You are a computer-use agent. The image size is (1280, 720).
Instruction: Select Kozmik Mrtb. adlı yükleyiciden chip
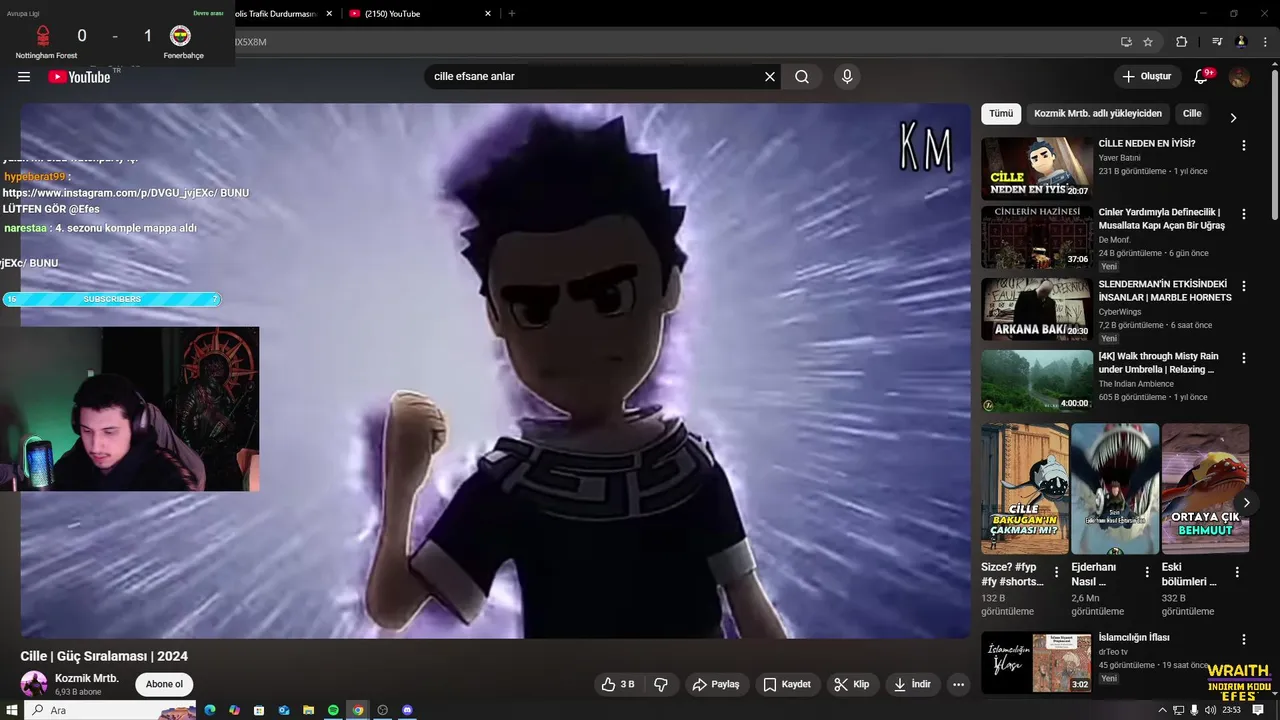pos(1098,114)
